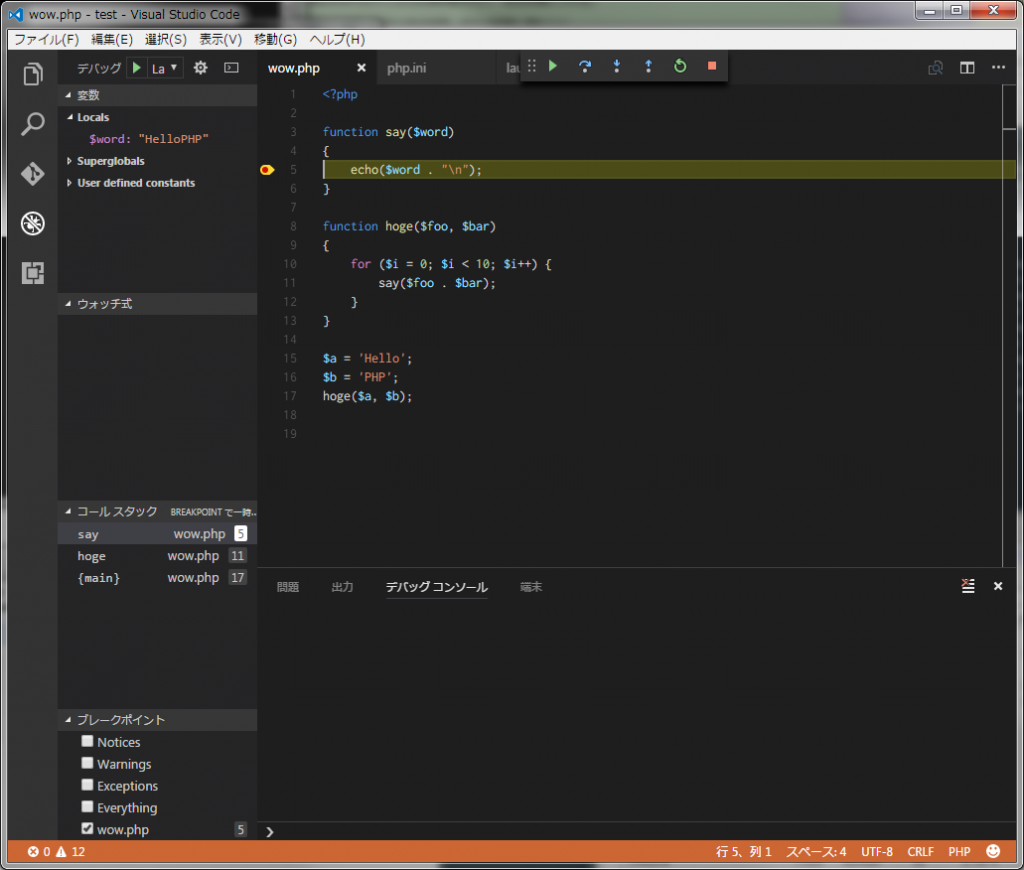Enable Notices breakpoint checkbox

pyautogui.click(x=87, y=741)
